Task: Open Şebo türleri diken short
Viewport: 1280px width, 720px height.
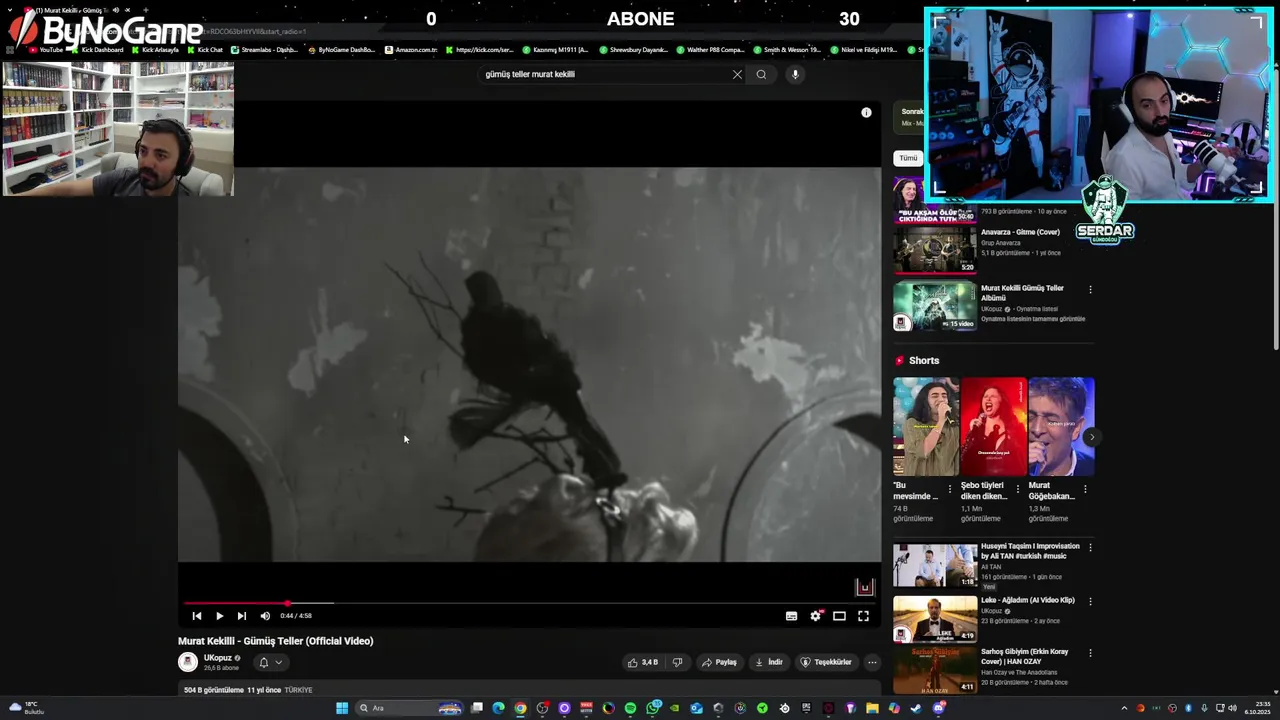Action: coord(993,426)
